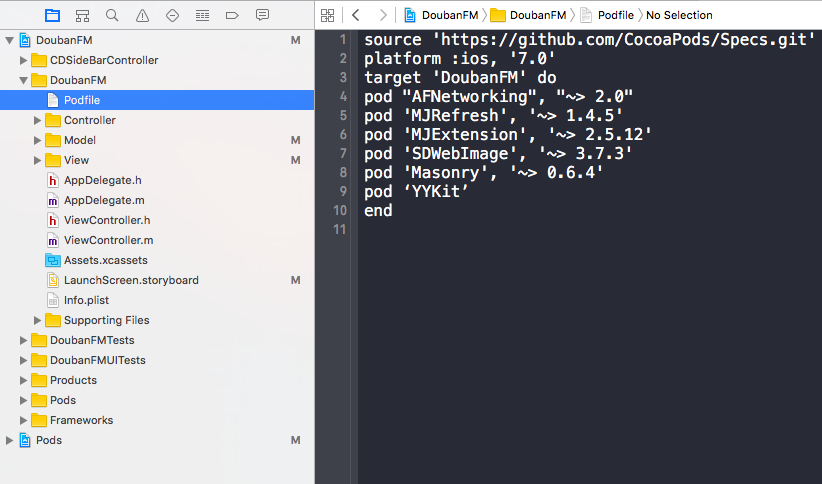Open the Breakpoint navigator icon
822x484 pixels.
[x=232, y=16]
